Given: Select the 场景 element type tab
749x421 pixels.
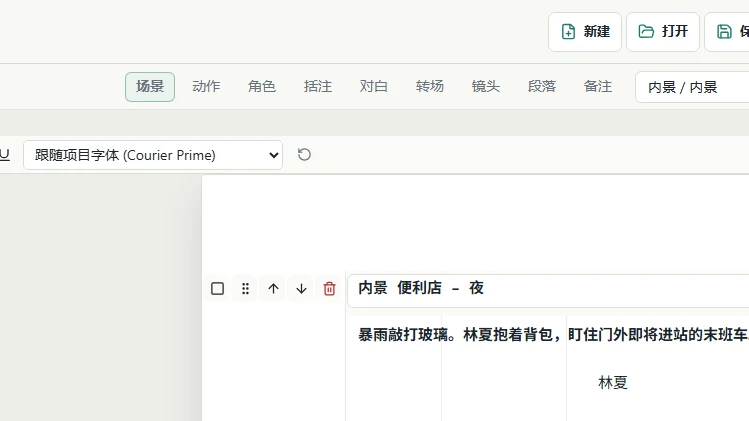Looking at the screenshot, I should coord(150,86).
